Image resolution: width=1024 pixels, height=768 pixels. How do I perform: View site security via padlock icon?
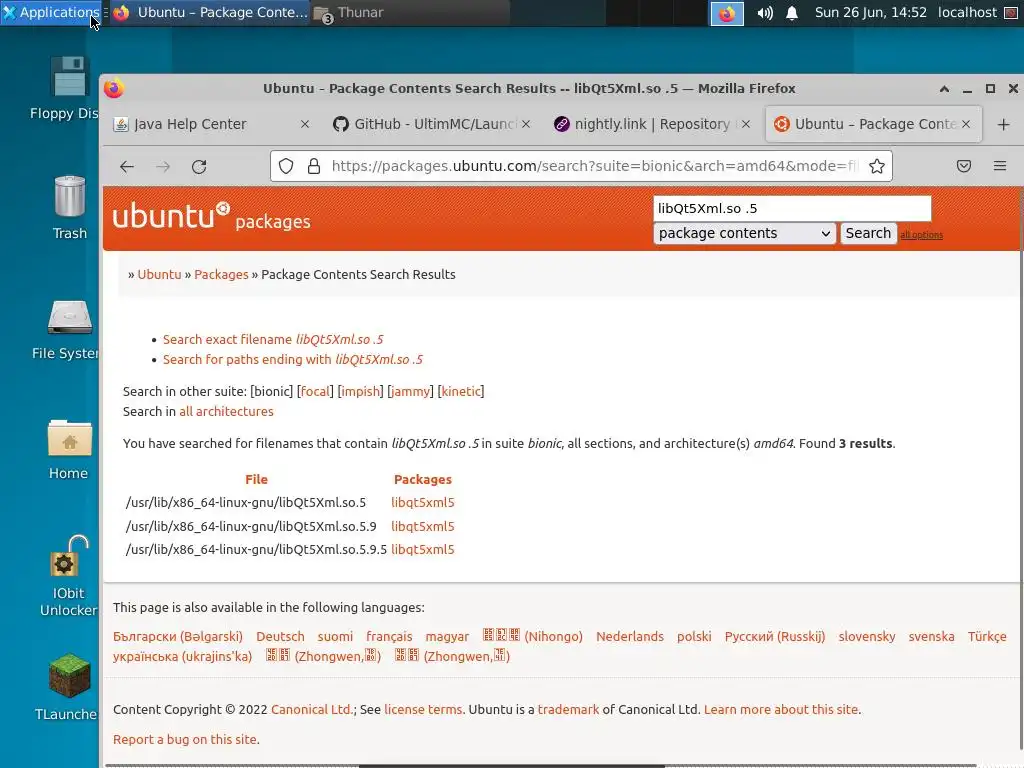pyautogui.click(x=314, y=166)
